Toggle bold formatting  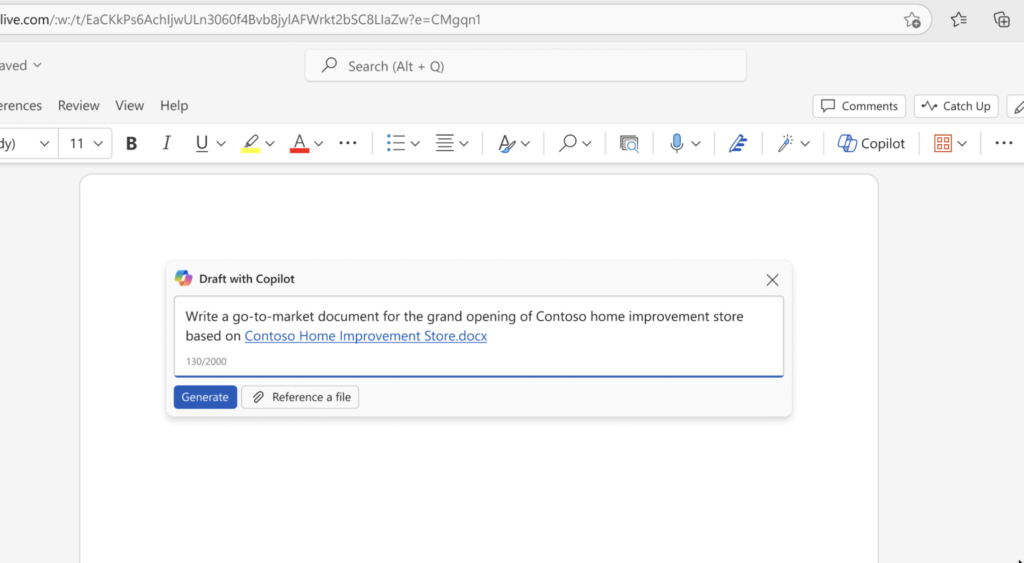click(x=131, y=143)
